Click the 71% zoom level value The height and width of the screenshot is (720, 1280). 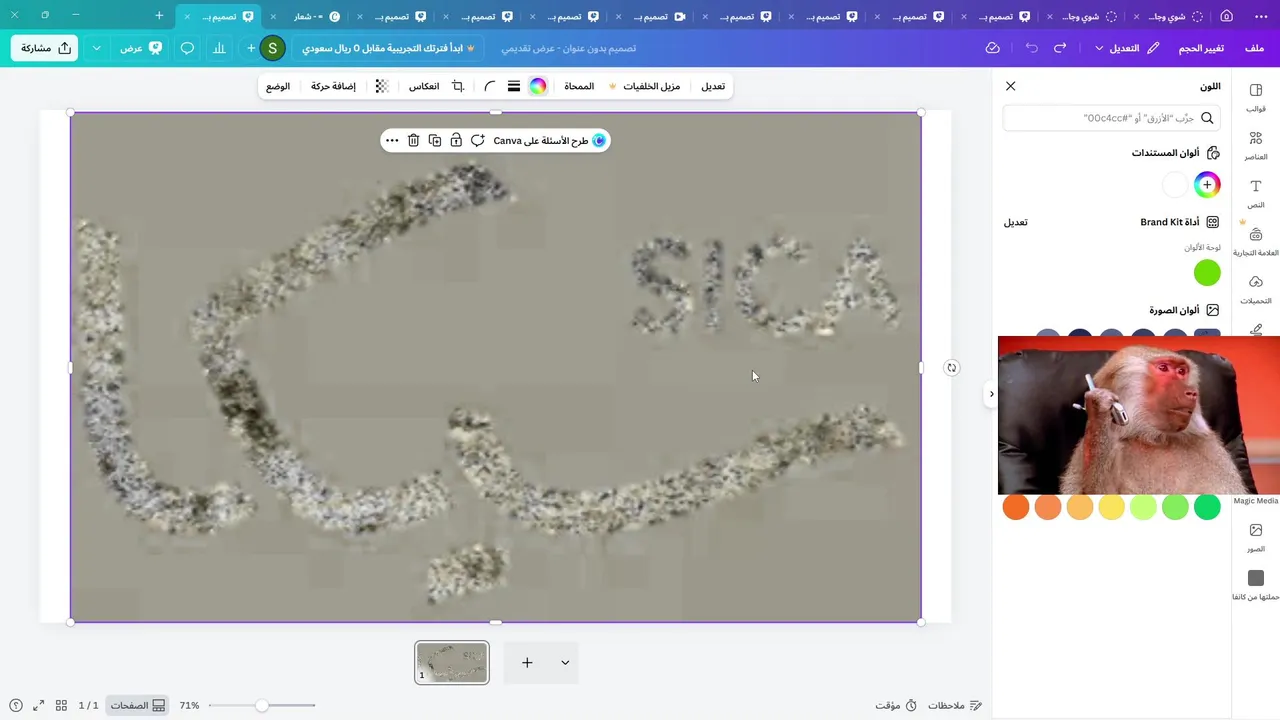[189, 705]
